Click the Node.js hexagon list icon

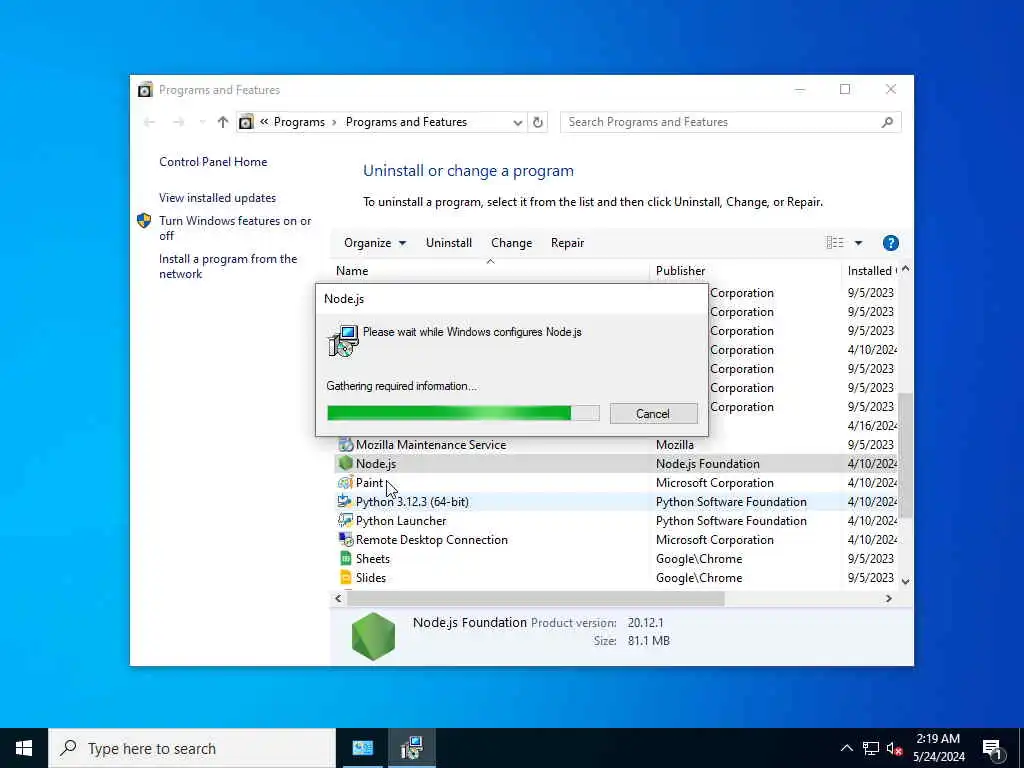point(345,464)
